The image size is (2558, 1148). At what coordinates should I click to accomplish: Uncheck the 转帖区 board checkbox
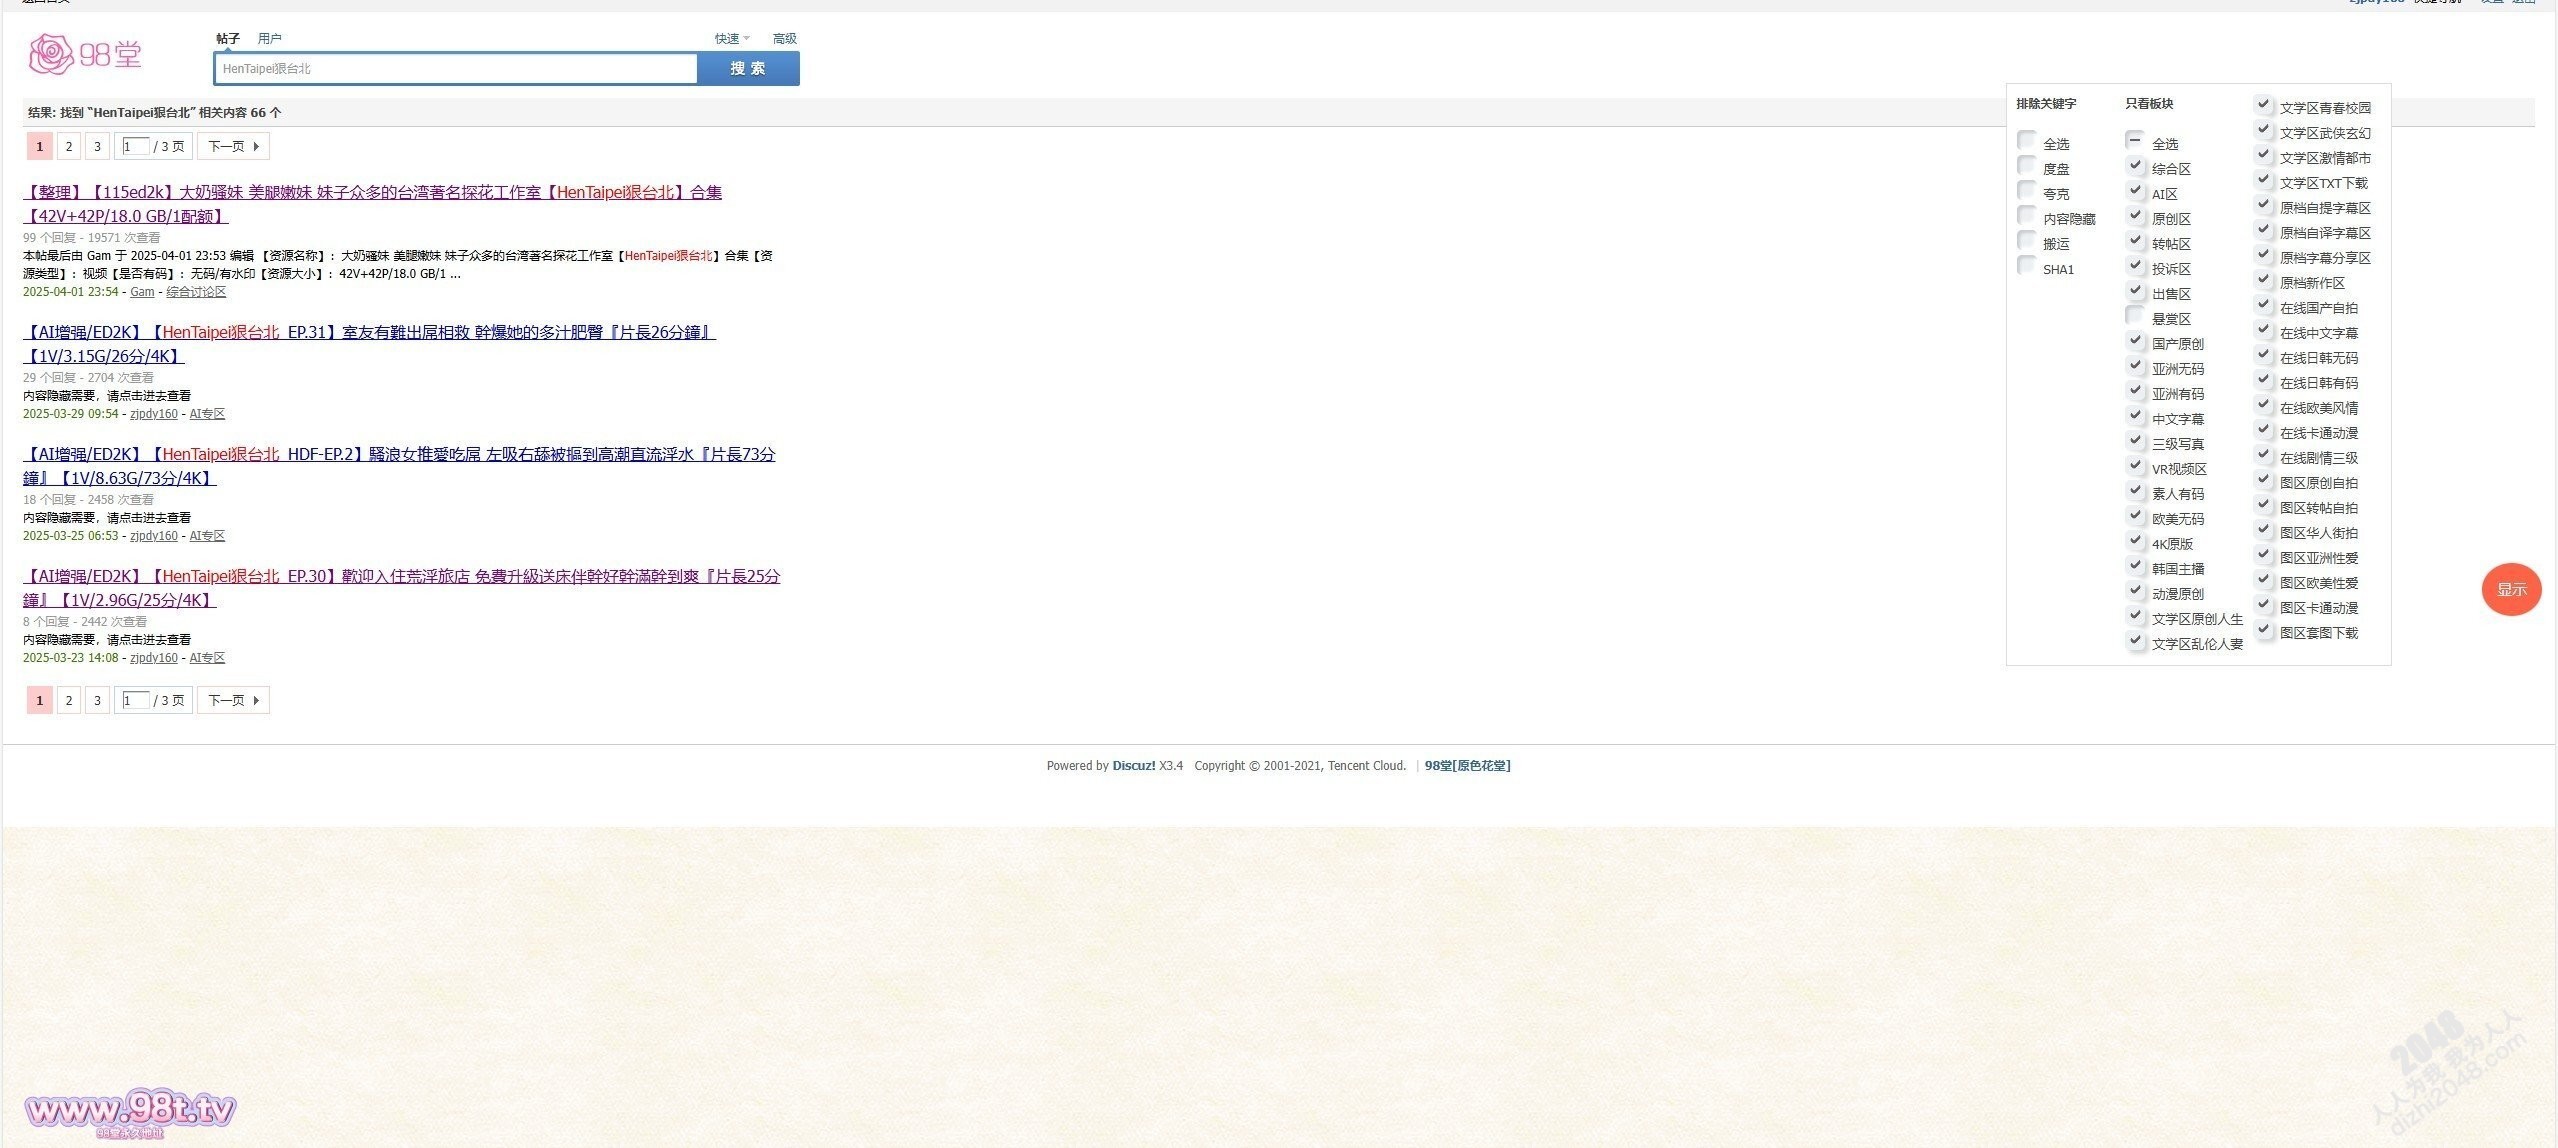click(x=2135, y=240)
